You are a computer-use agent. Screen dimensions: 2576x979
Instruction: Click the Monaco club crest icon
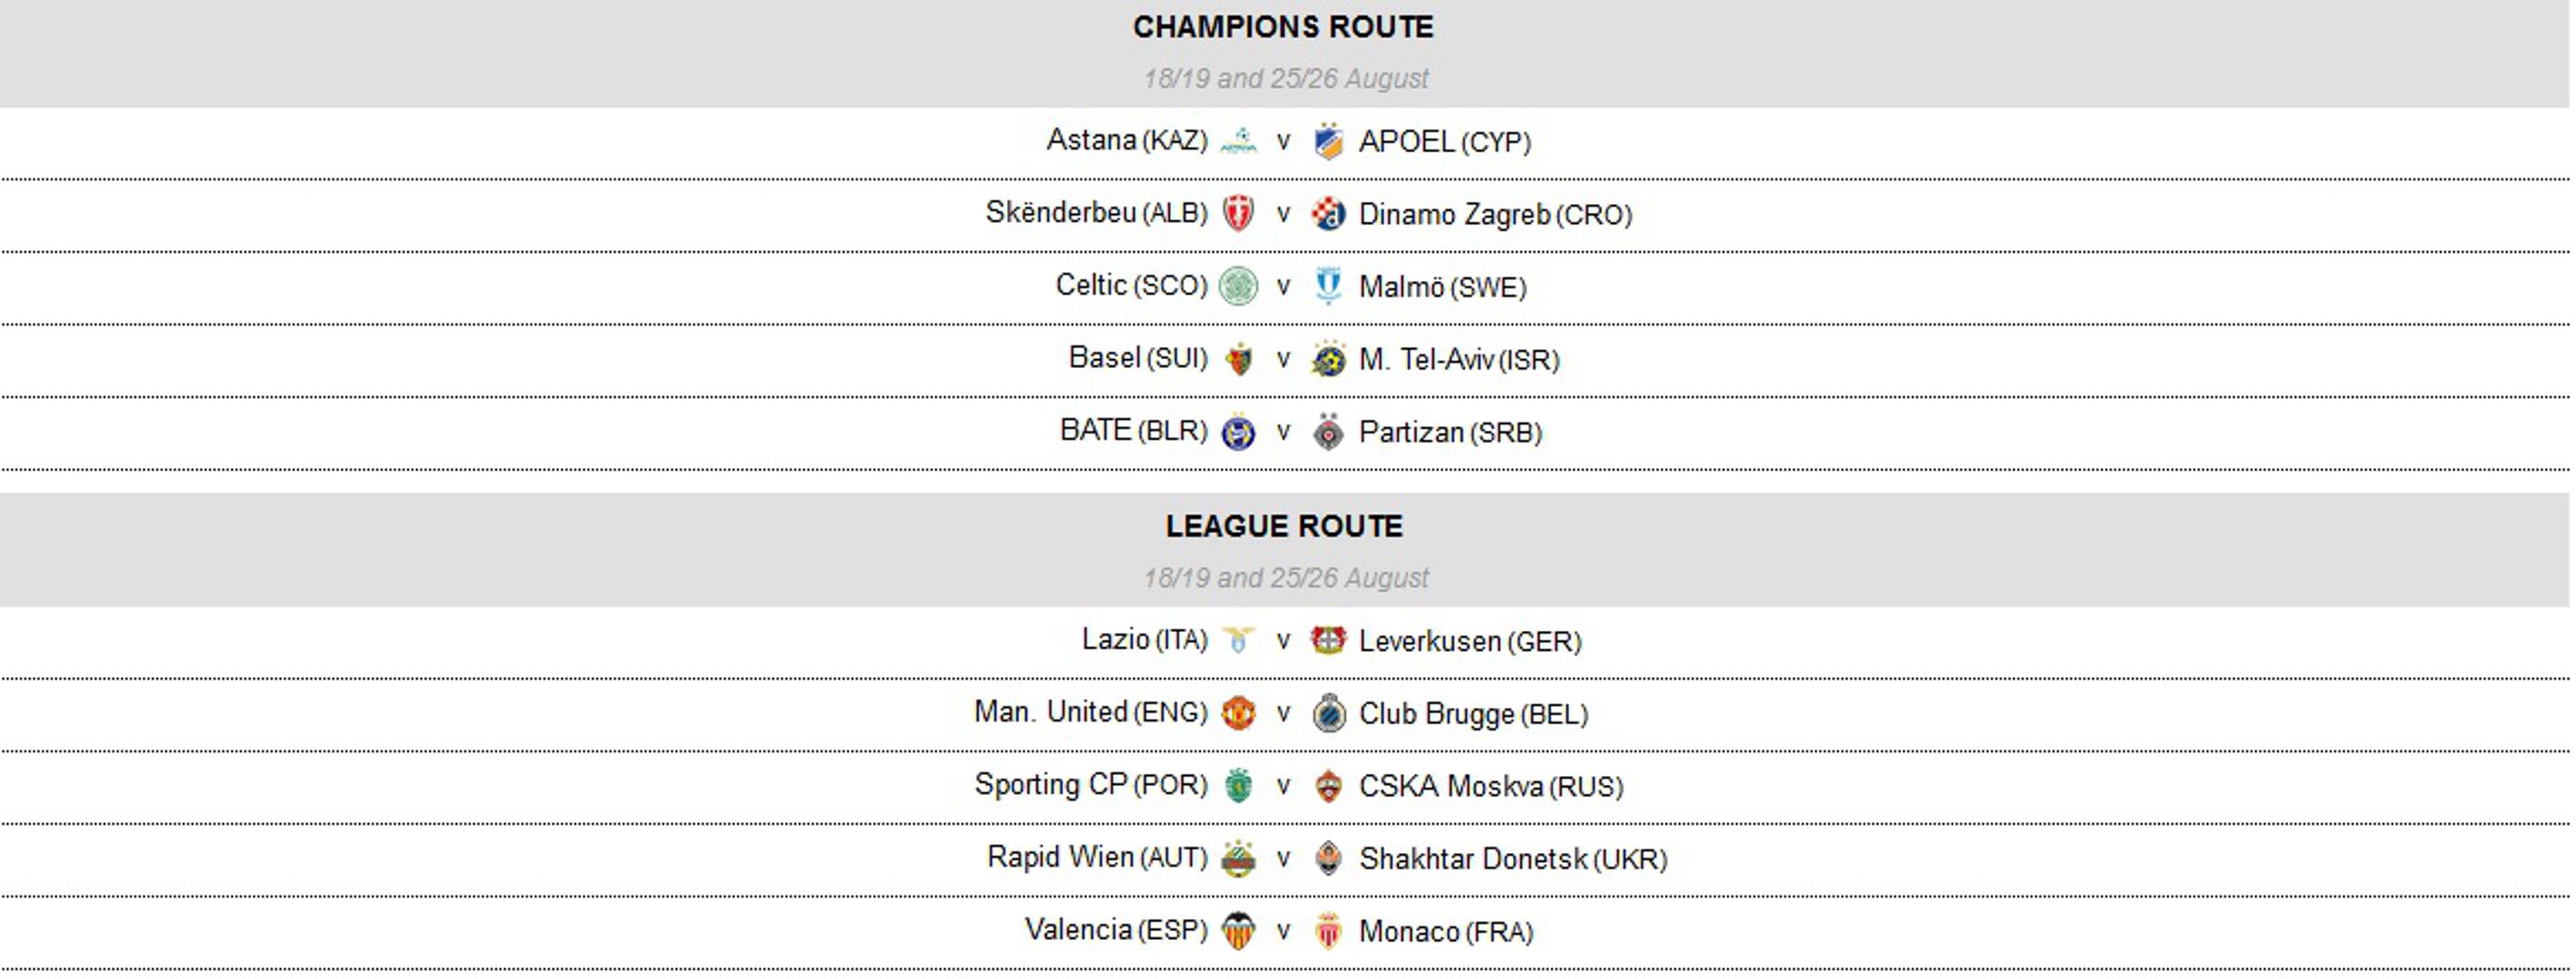1328,930
